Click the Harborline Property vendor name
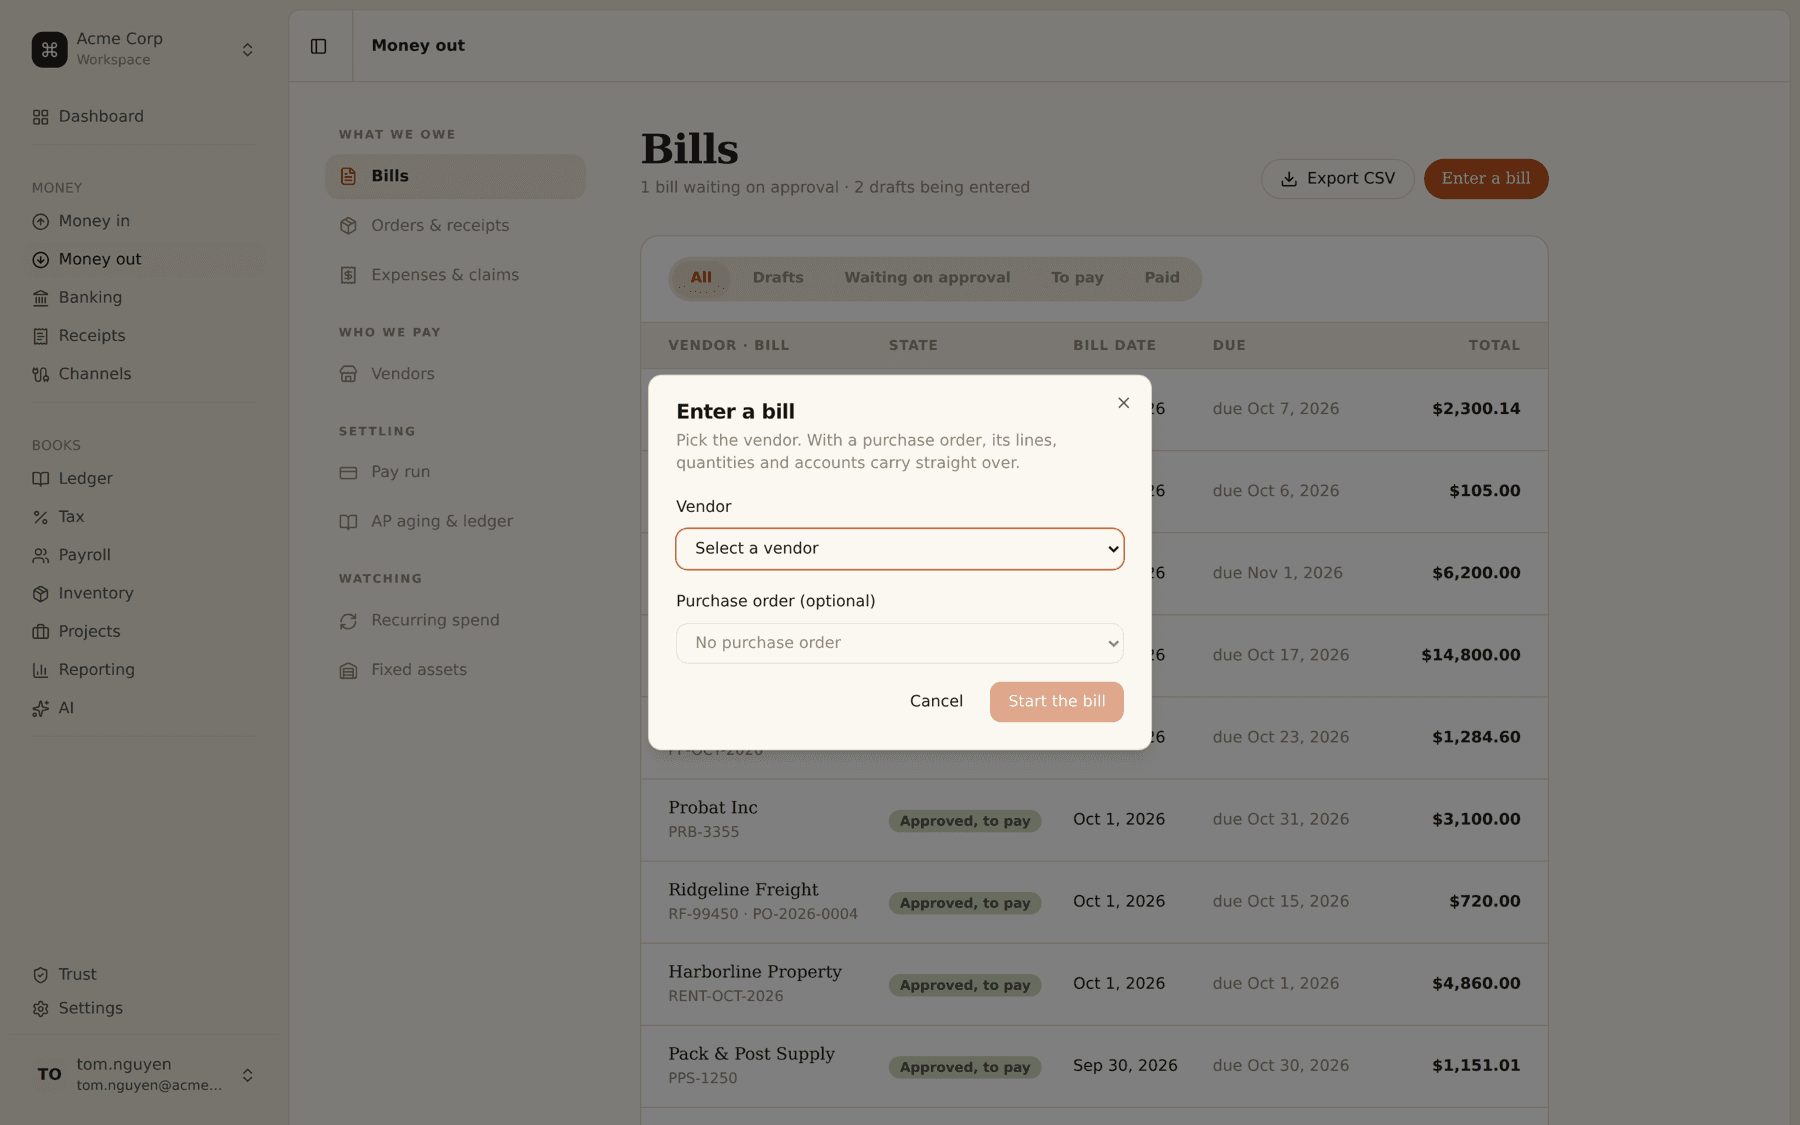The width and height of the screenshot is (1800, 1125). pyautogui.click(x=754, y=972)
